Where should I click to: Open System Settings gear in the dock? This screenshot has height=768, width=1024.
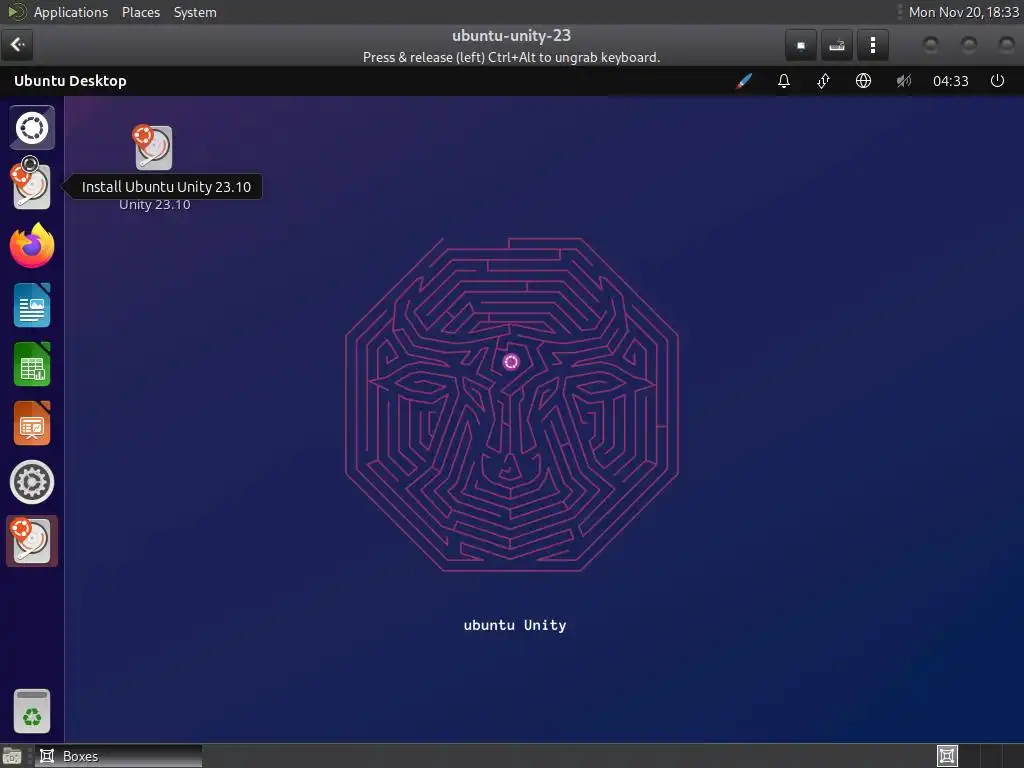point(31,482)
